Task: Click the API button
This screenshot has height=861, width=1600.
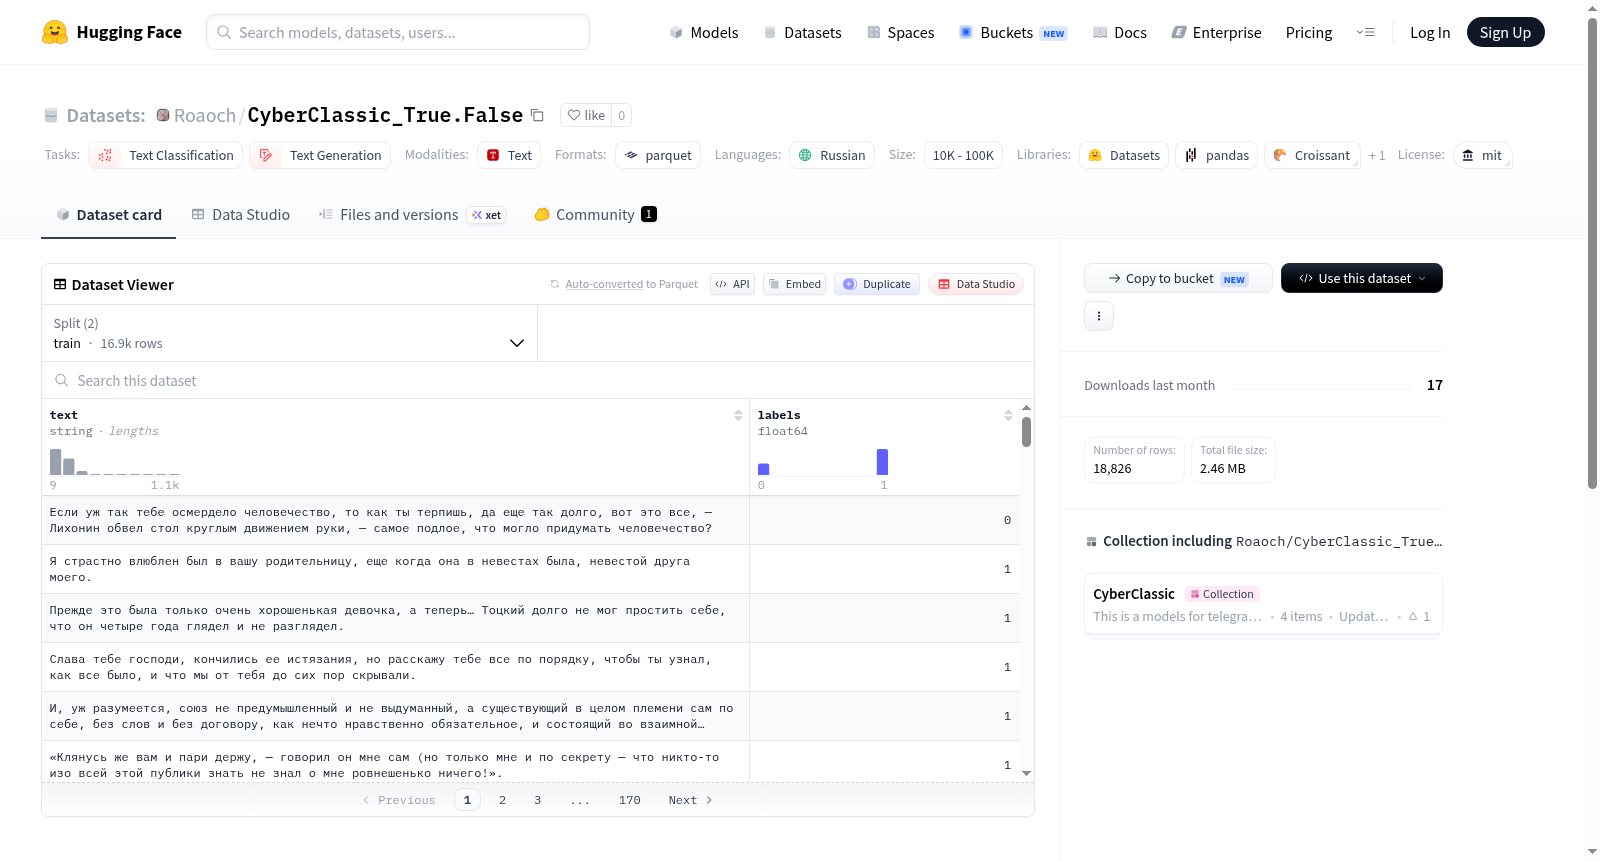Action: 732,284
